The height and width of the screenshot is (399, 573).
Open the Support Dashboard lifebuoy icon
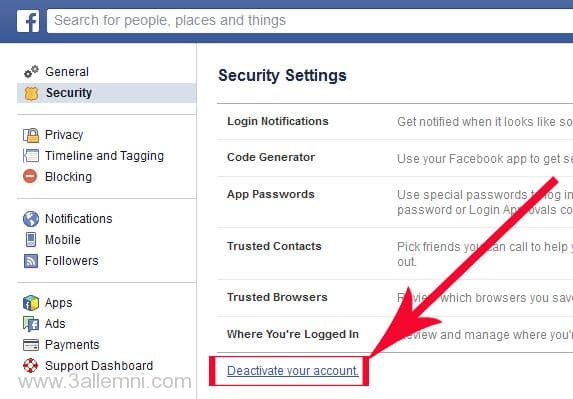(x=30, y=365)
